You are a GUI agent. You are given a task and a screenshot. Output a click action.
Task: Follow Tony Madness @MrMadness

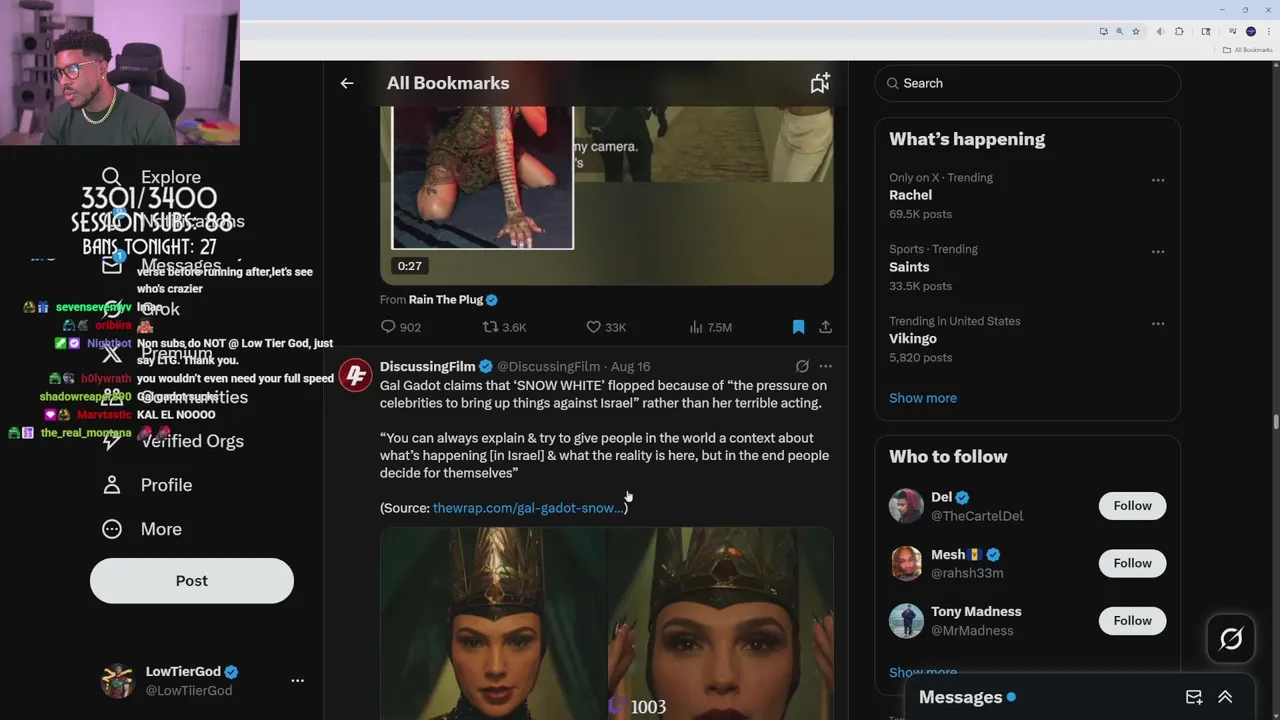[x=1132, y=621]
